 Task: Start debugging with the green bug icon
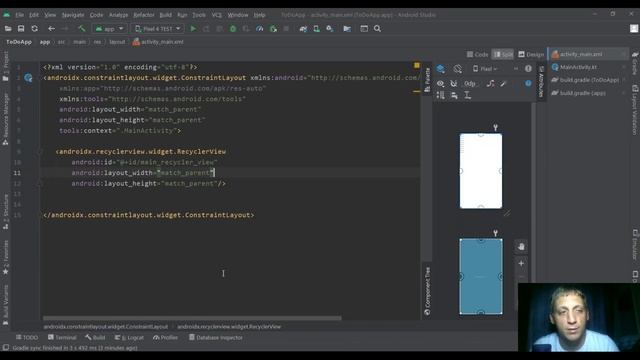(233, 29)
